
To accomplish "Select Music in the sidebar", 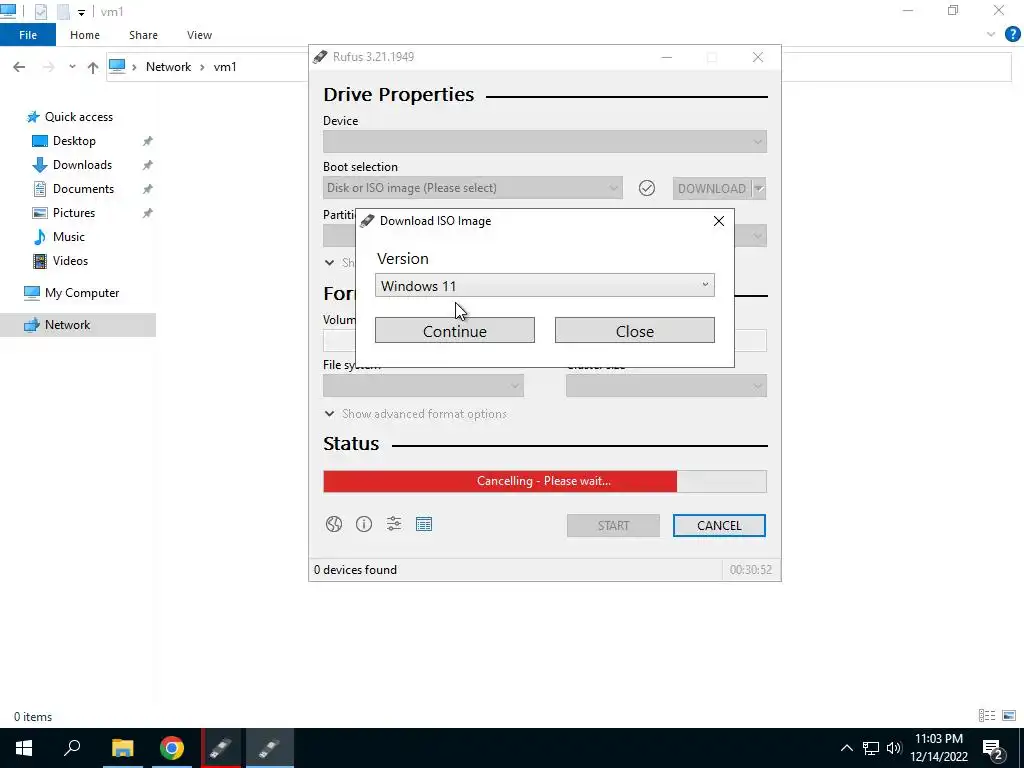I will pos(69,237).
